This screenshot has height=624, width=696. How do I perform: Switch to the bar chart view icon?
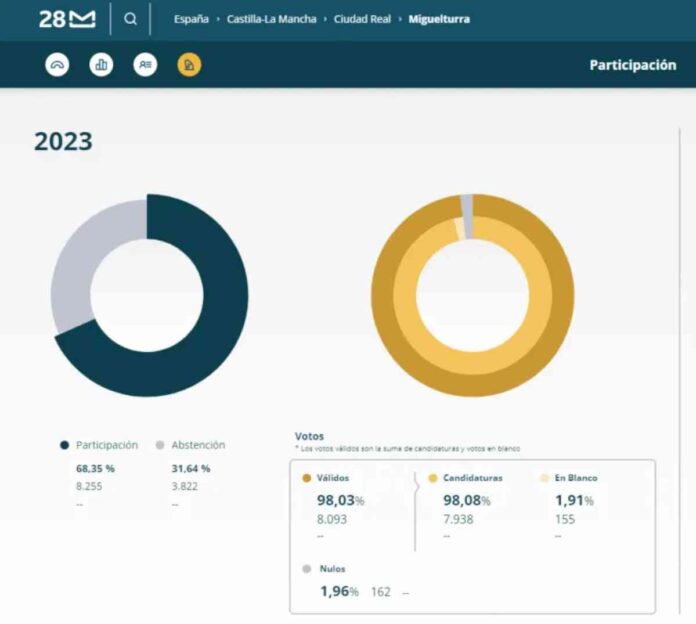pyautogui.click(x=101, y=65)
